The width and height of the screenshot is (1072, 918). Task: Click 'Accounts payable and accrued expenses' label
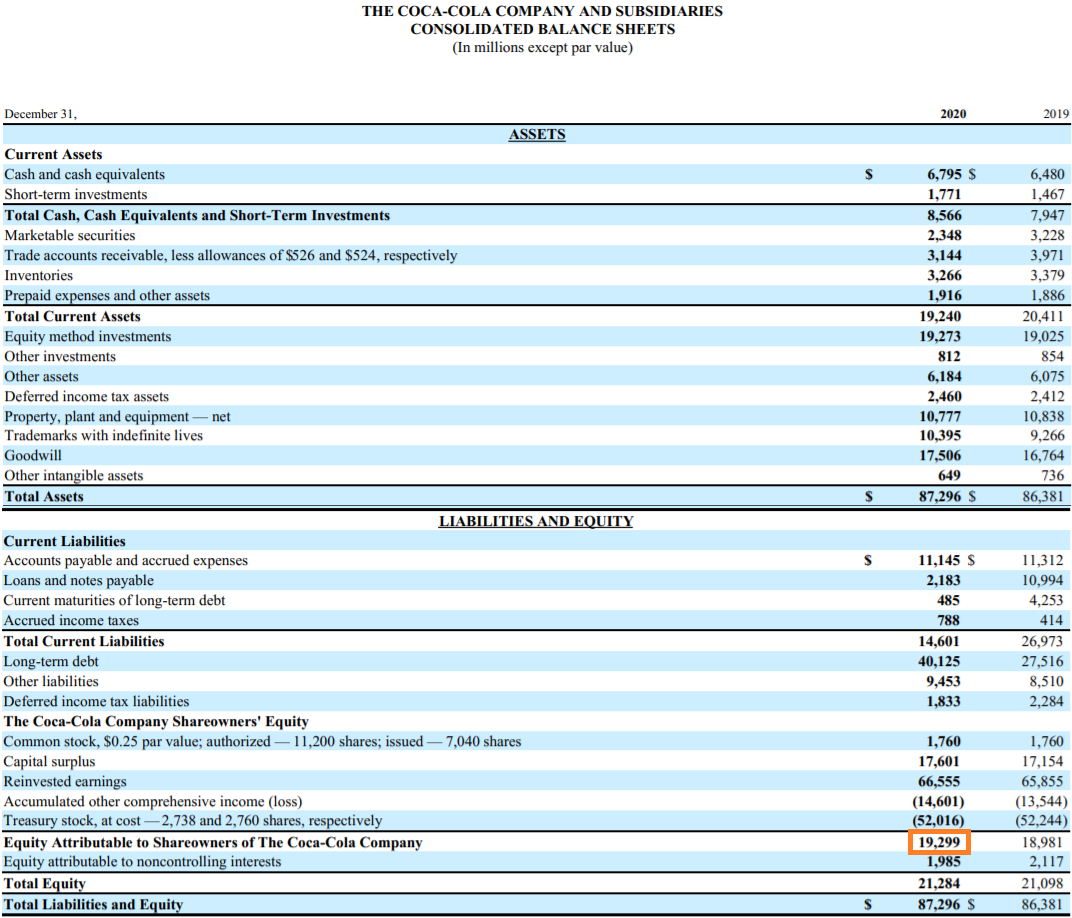pos(126,561)
